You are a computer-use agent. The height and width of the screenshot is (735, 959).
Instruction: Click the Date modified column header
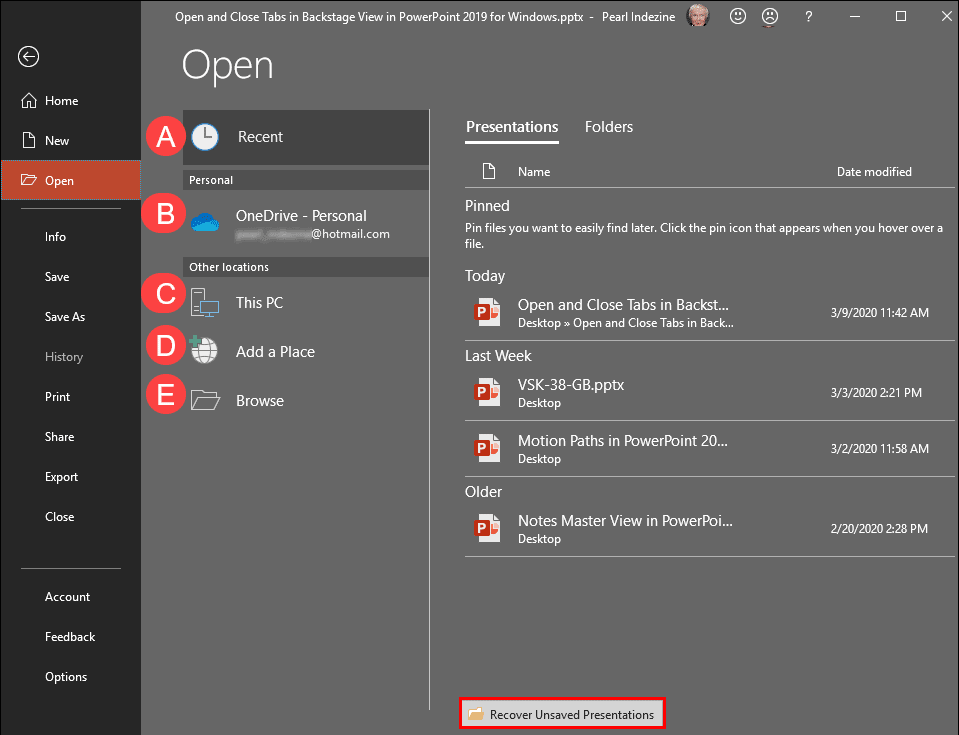[873, 171]
